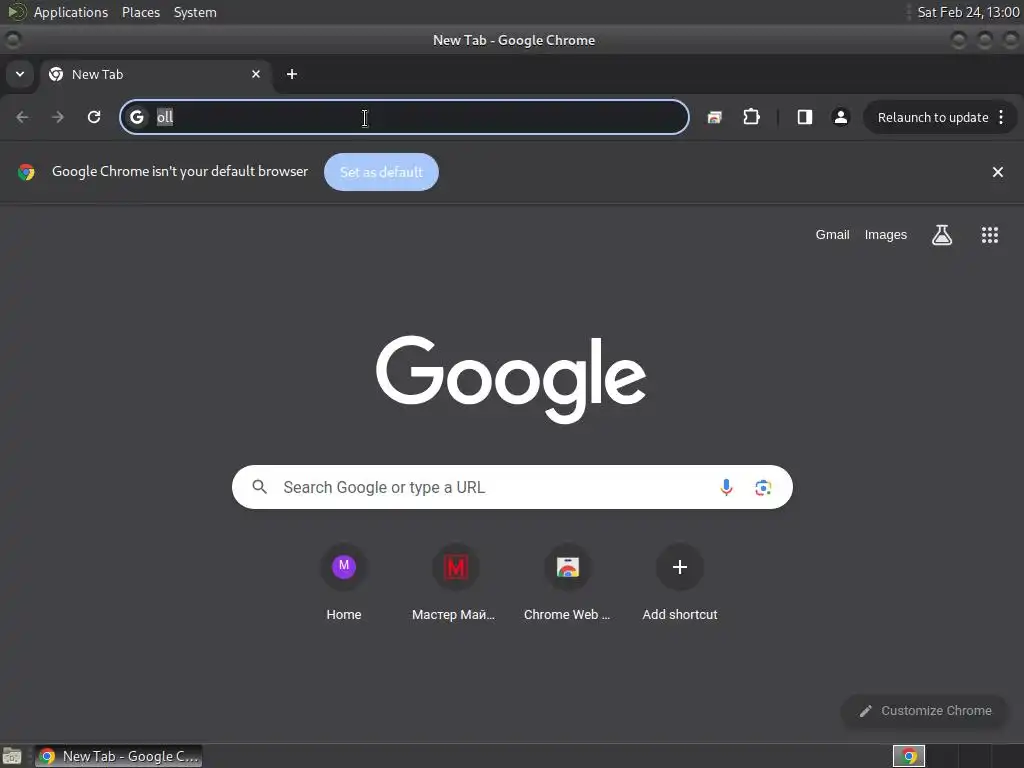Open the clock showing Sat Feb 24

tap(968, 12)
